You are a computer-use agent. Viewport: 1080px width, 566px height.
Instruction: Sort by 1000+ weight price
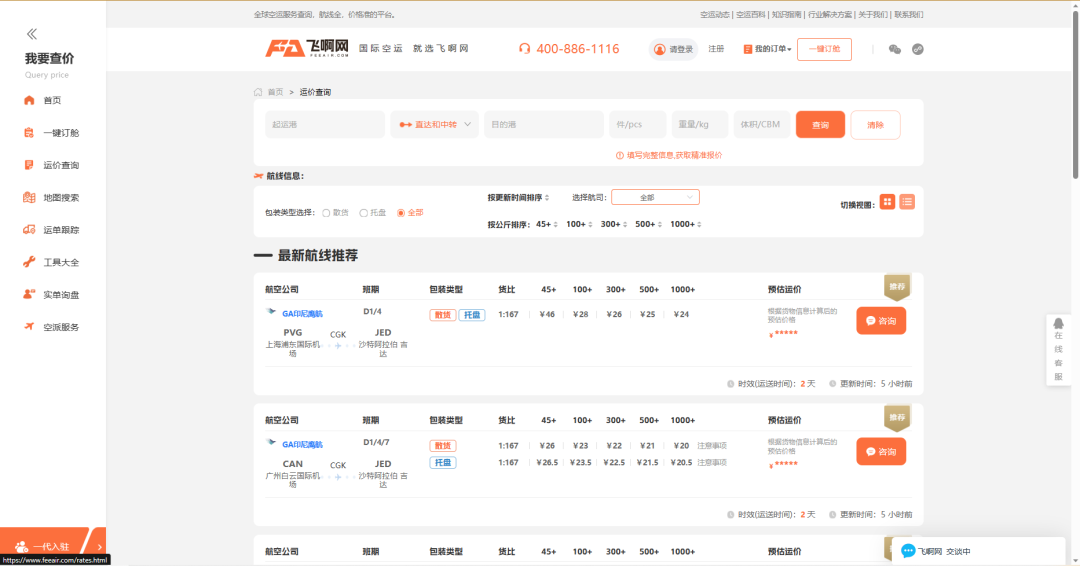(685, 224)
